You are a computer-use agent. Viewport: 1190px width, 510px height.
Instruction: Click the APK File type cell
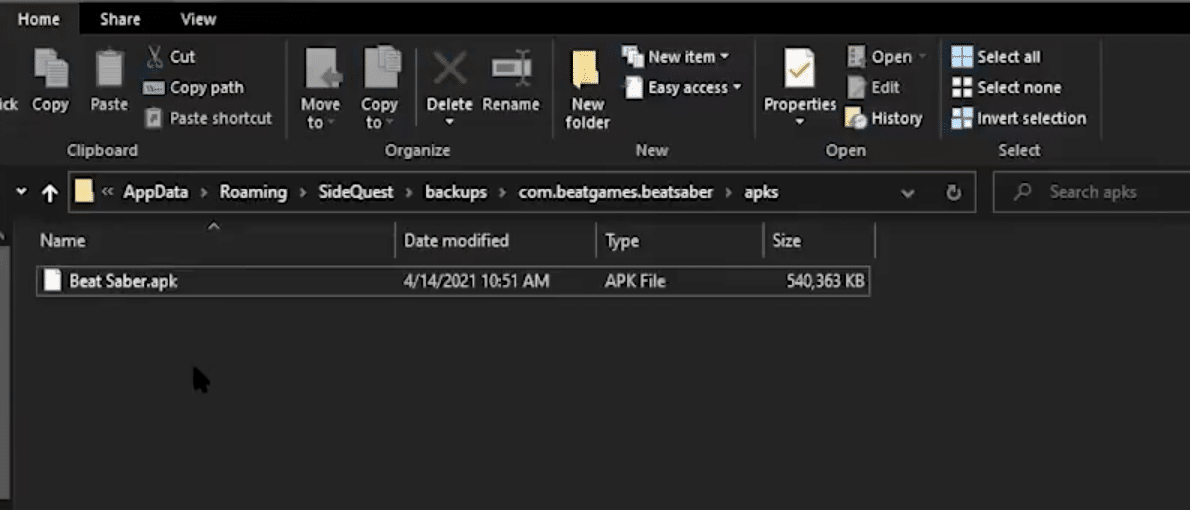tap(635, 282)
